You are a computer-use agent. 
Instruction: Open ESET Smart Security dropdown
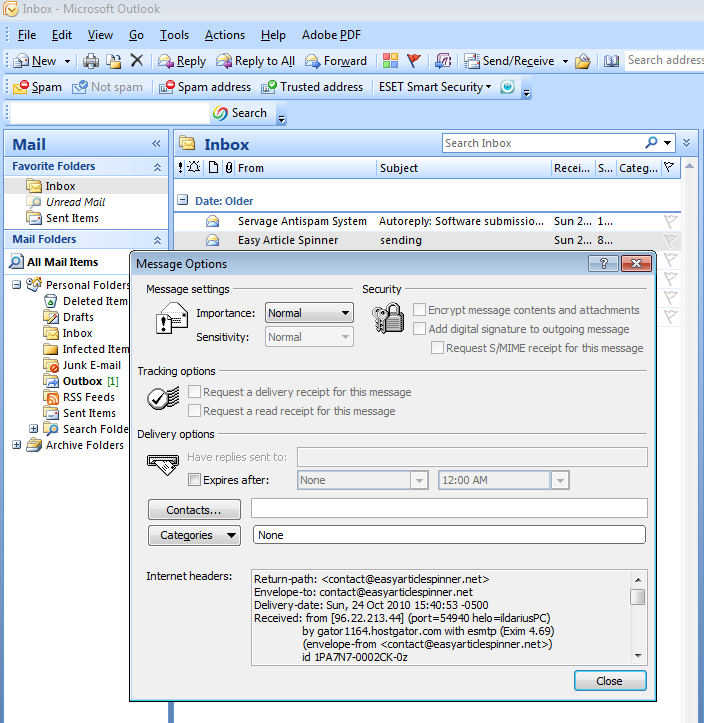pos(435,87)
